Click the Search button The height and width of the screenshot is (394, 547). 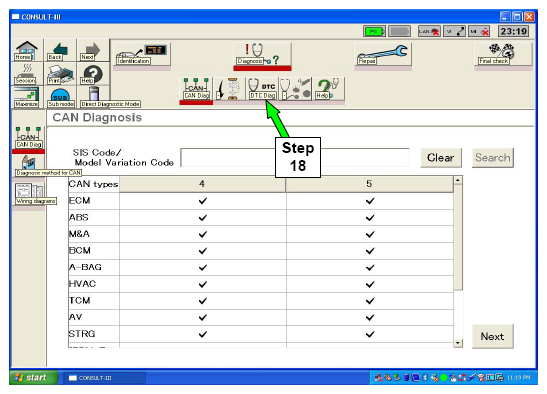click(493, 158)
